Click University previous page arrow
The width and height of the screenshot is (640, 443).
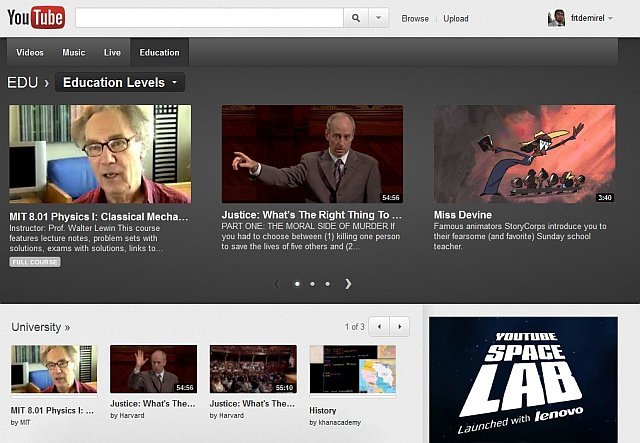pos(379,326)
